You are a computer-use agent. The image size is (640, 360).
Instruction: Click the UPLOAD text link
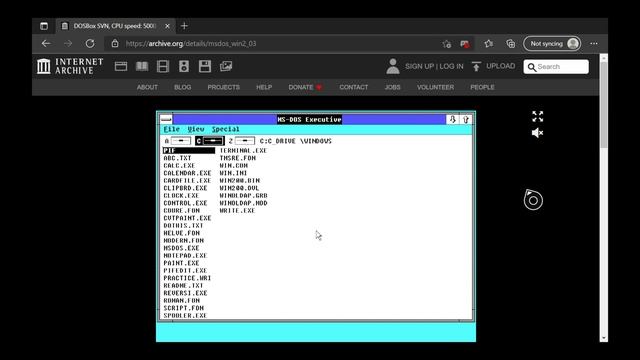coord(501,66)
